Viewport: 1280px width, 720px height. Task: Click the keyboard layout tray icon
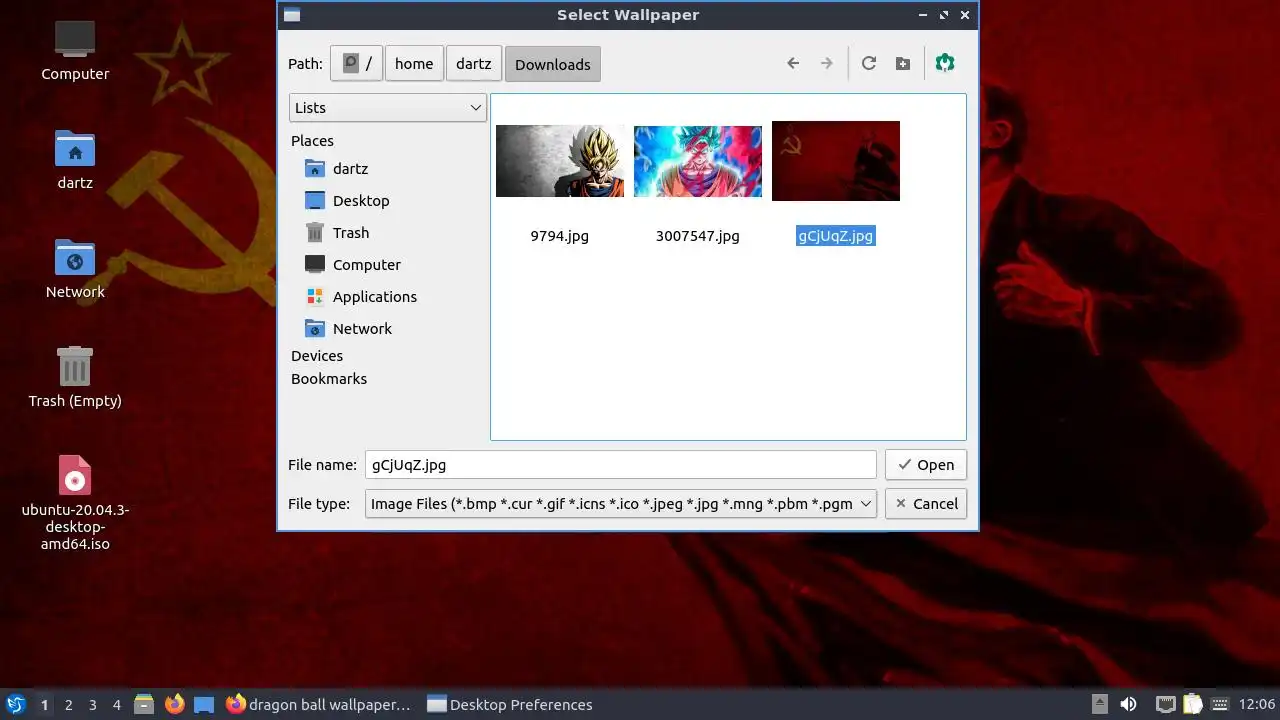1219,704
